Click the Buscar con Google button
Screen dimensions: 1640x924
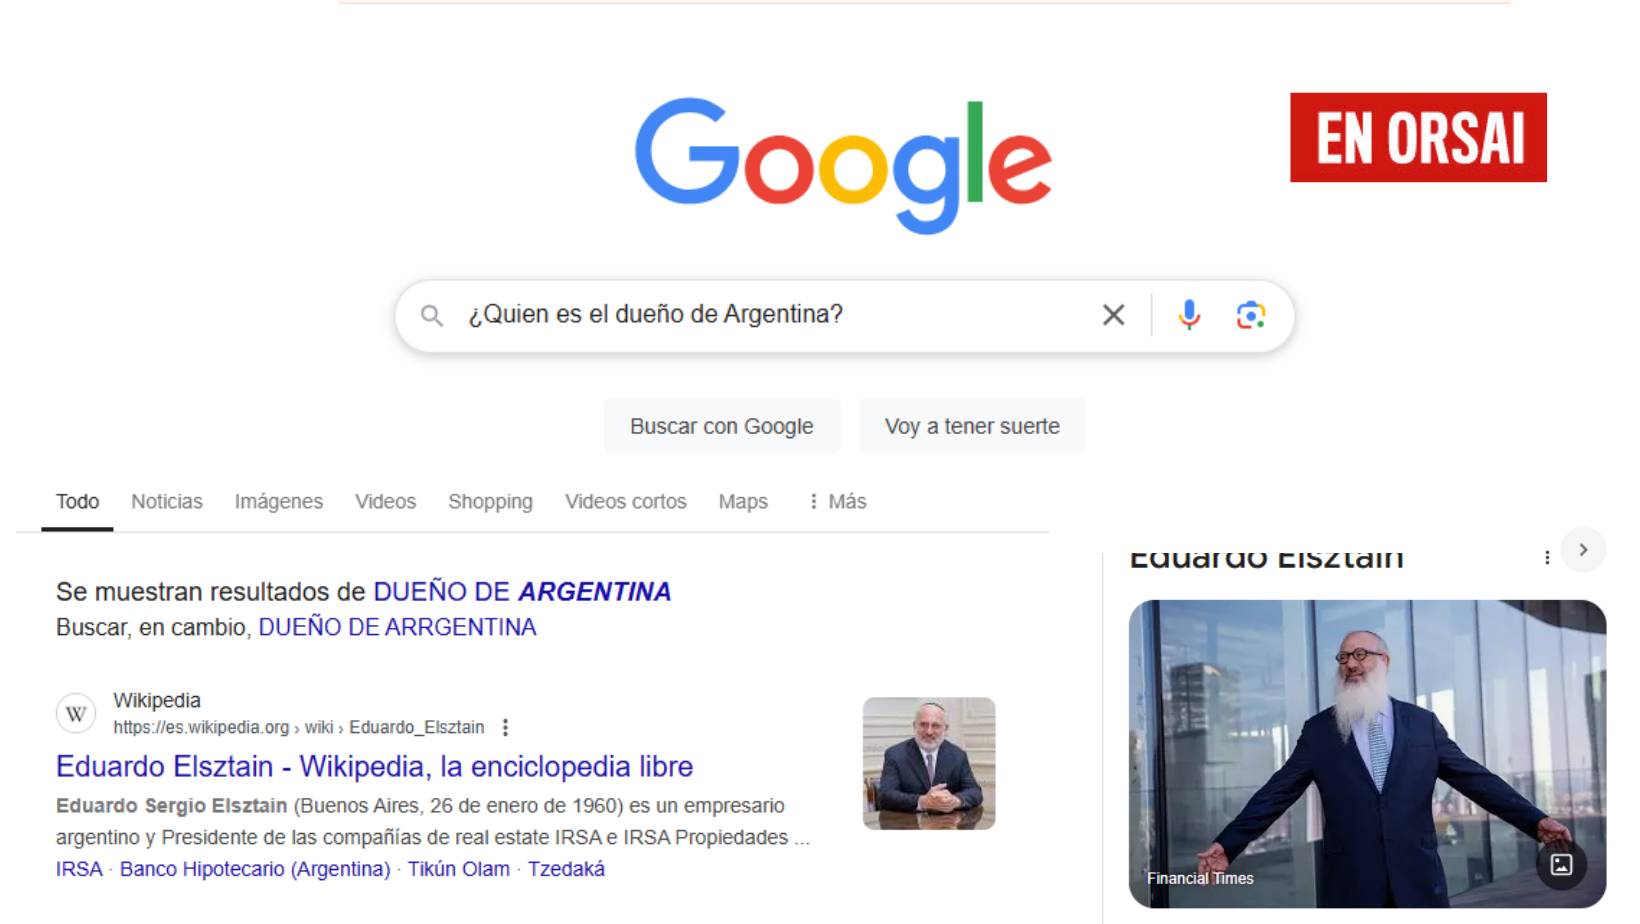coord(722,426)
